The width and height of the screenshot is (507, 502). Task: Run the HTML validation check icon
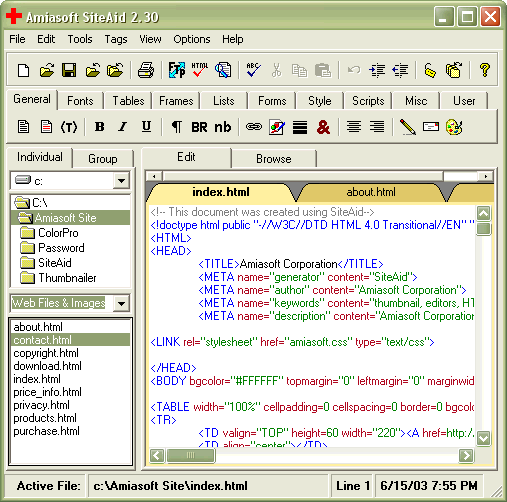pyautogui.click(x=200, y=70)
